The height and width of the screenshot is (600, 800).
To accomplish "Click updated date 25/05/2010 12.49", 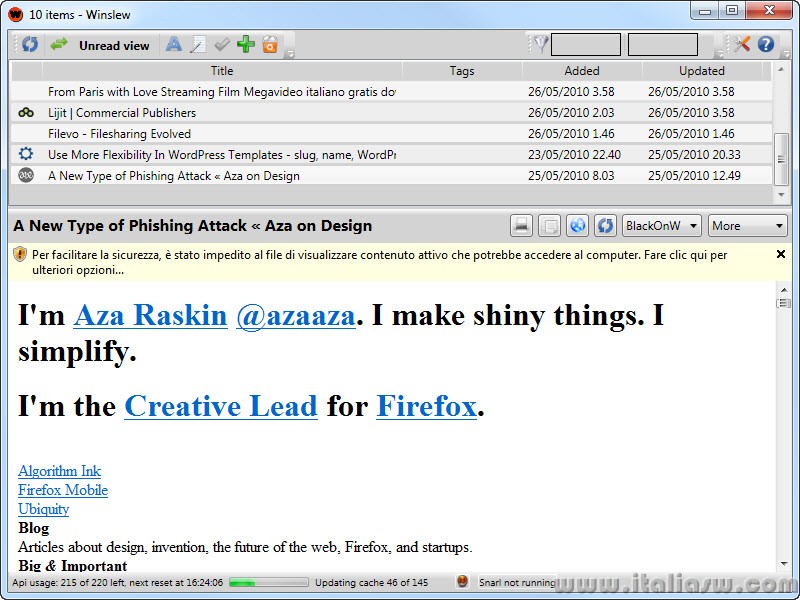I will click(x=694, y=176).
